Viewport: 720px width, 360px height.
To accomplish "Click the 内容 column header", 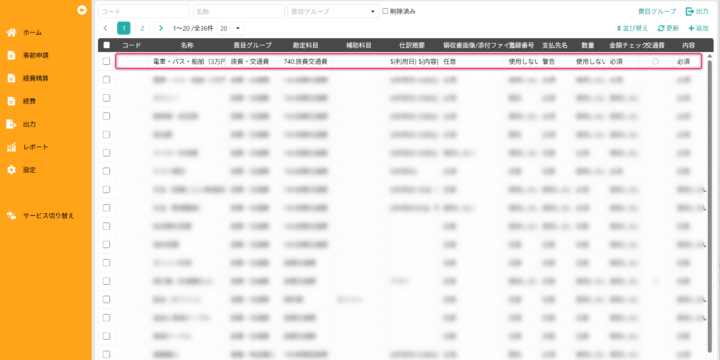I will [x=688, y=45].
